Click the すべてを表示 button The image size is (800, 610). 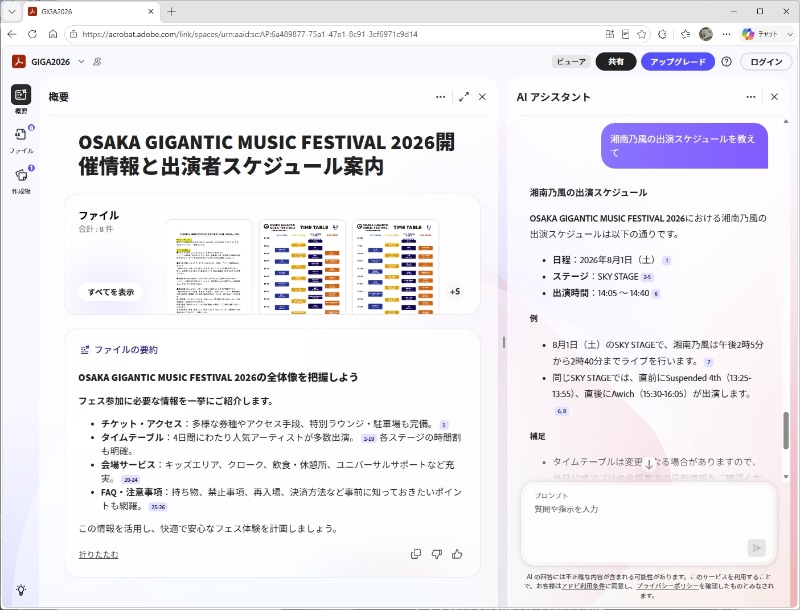111,292
